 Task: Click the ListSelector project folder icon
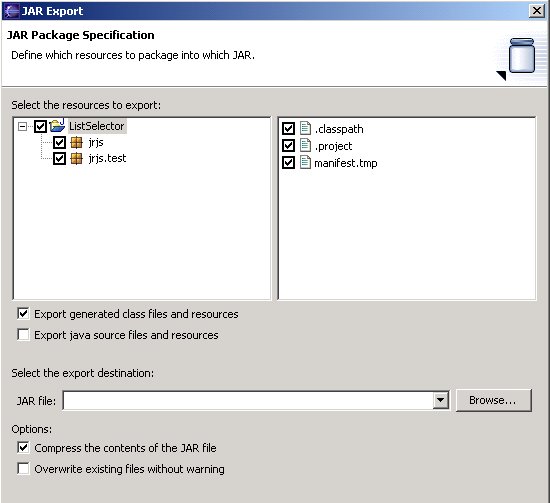[x=57, y=126]
